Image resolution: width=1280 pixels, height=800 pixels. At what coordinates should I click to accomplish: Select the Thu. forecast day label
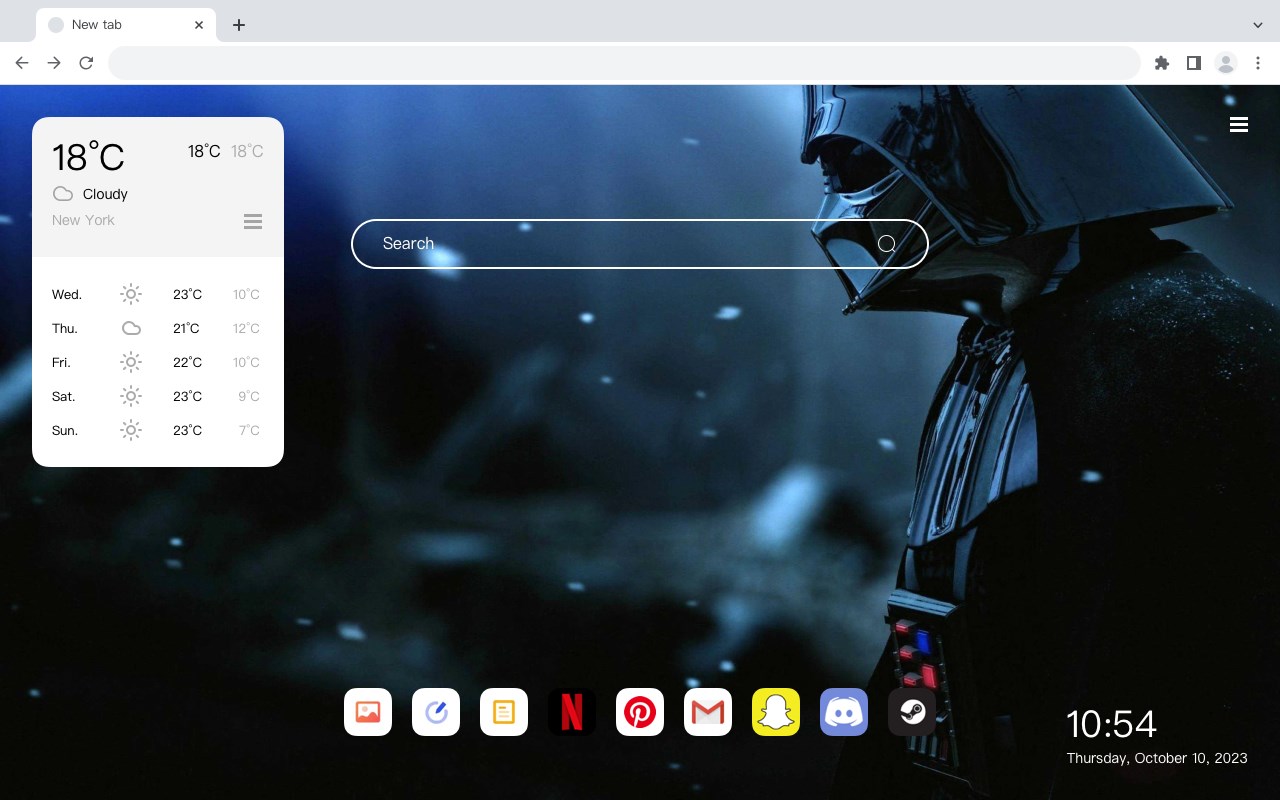[x=65, y=328]
